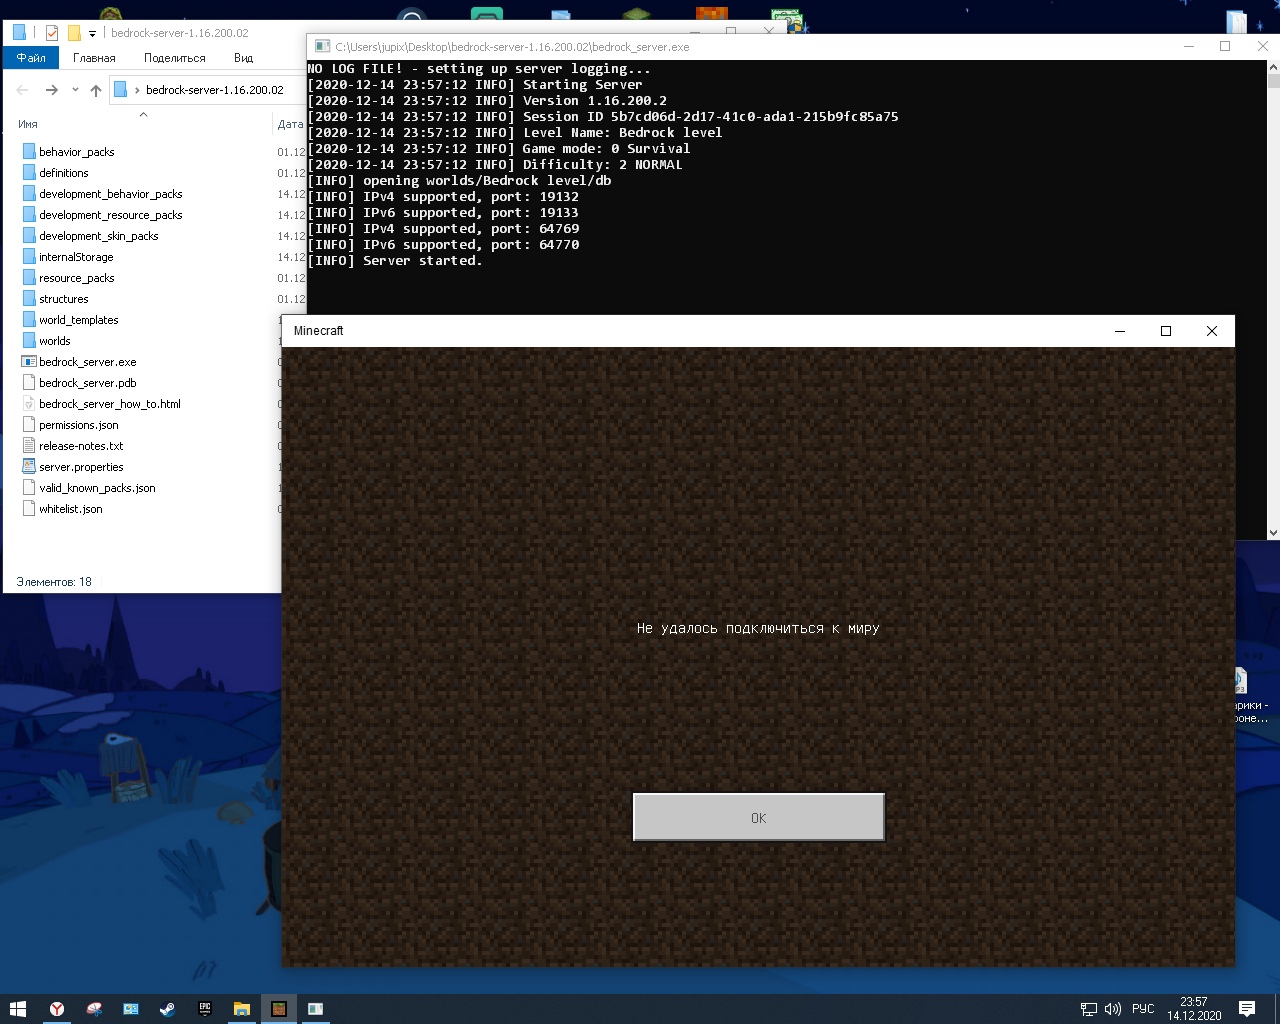Image resolution: width=1280 pixels, height=1024 pixels.
Task: Click the Explorer forward navigation arrow
Action: pyautogui.click(x=52, y=90)
